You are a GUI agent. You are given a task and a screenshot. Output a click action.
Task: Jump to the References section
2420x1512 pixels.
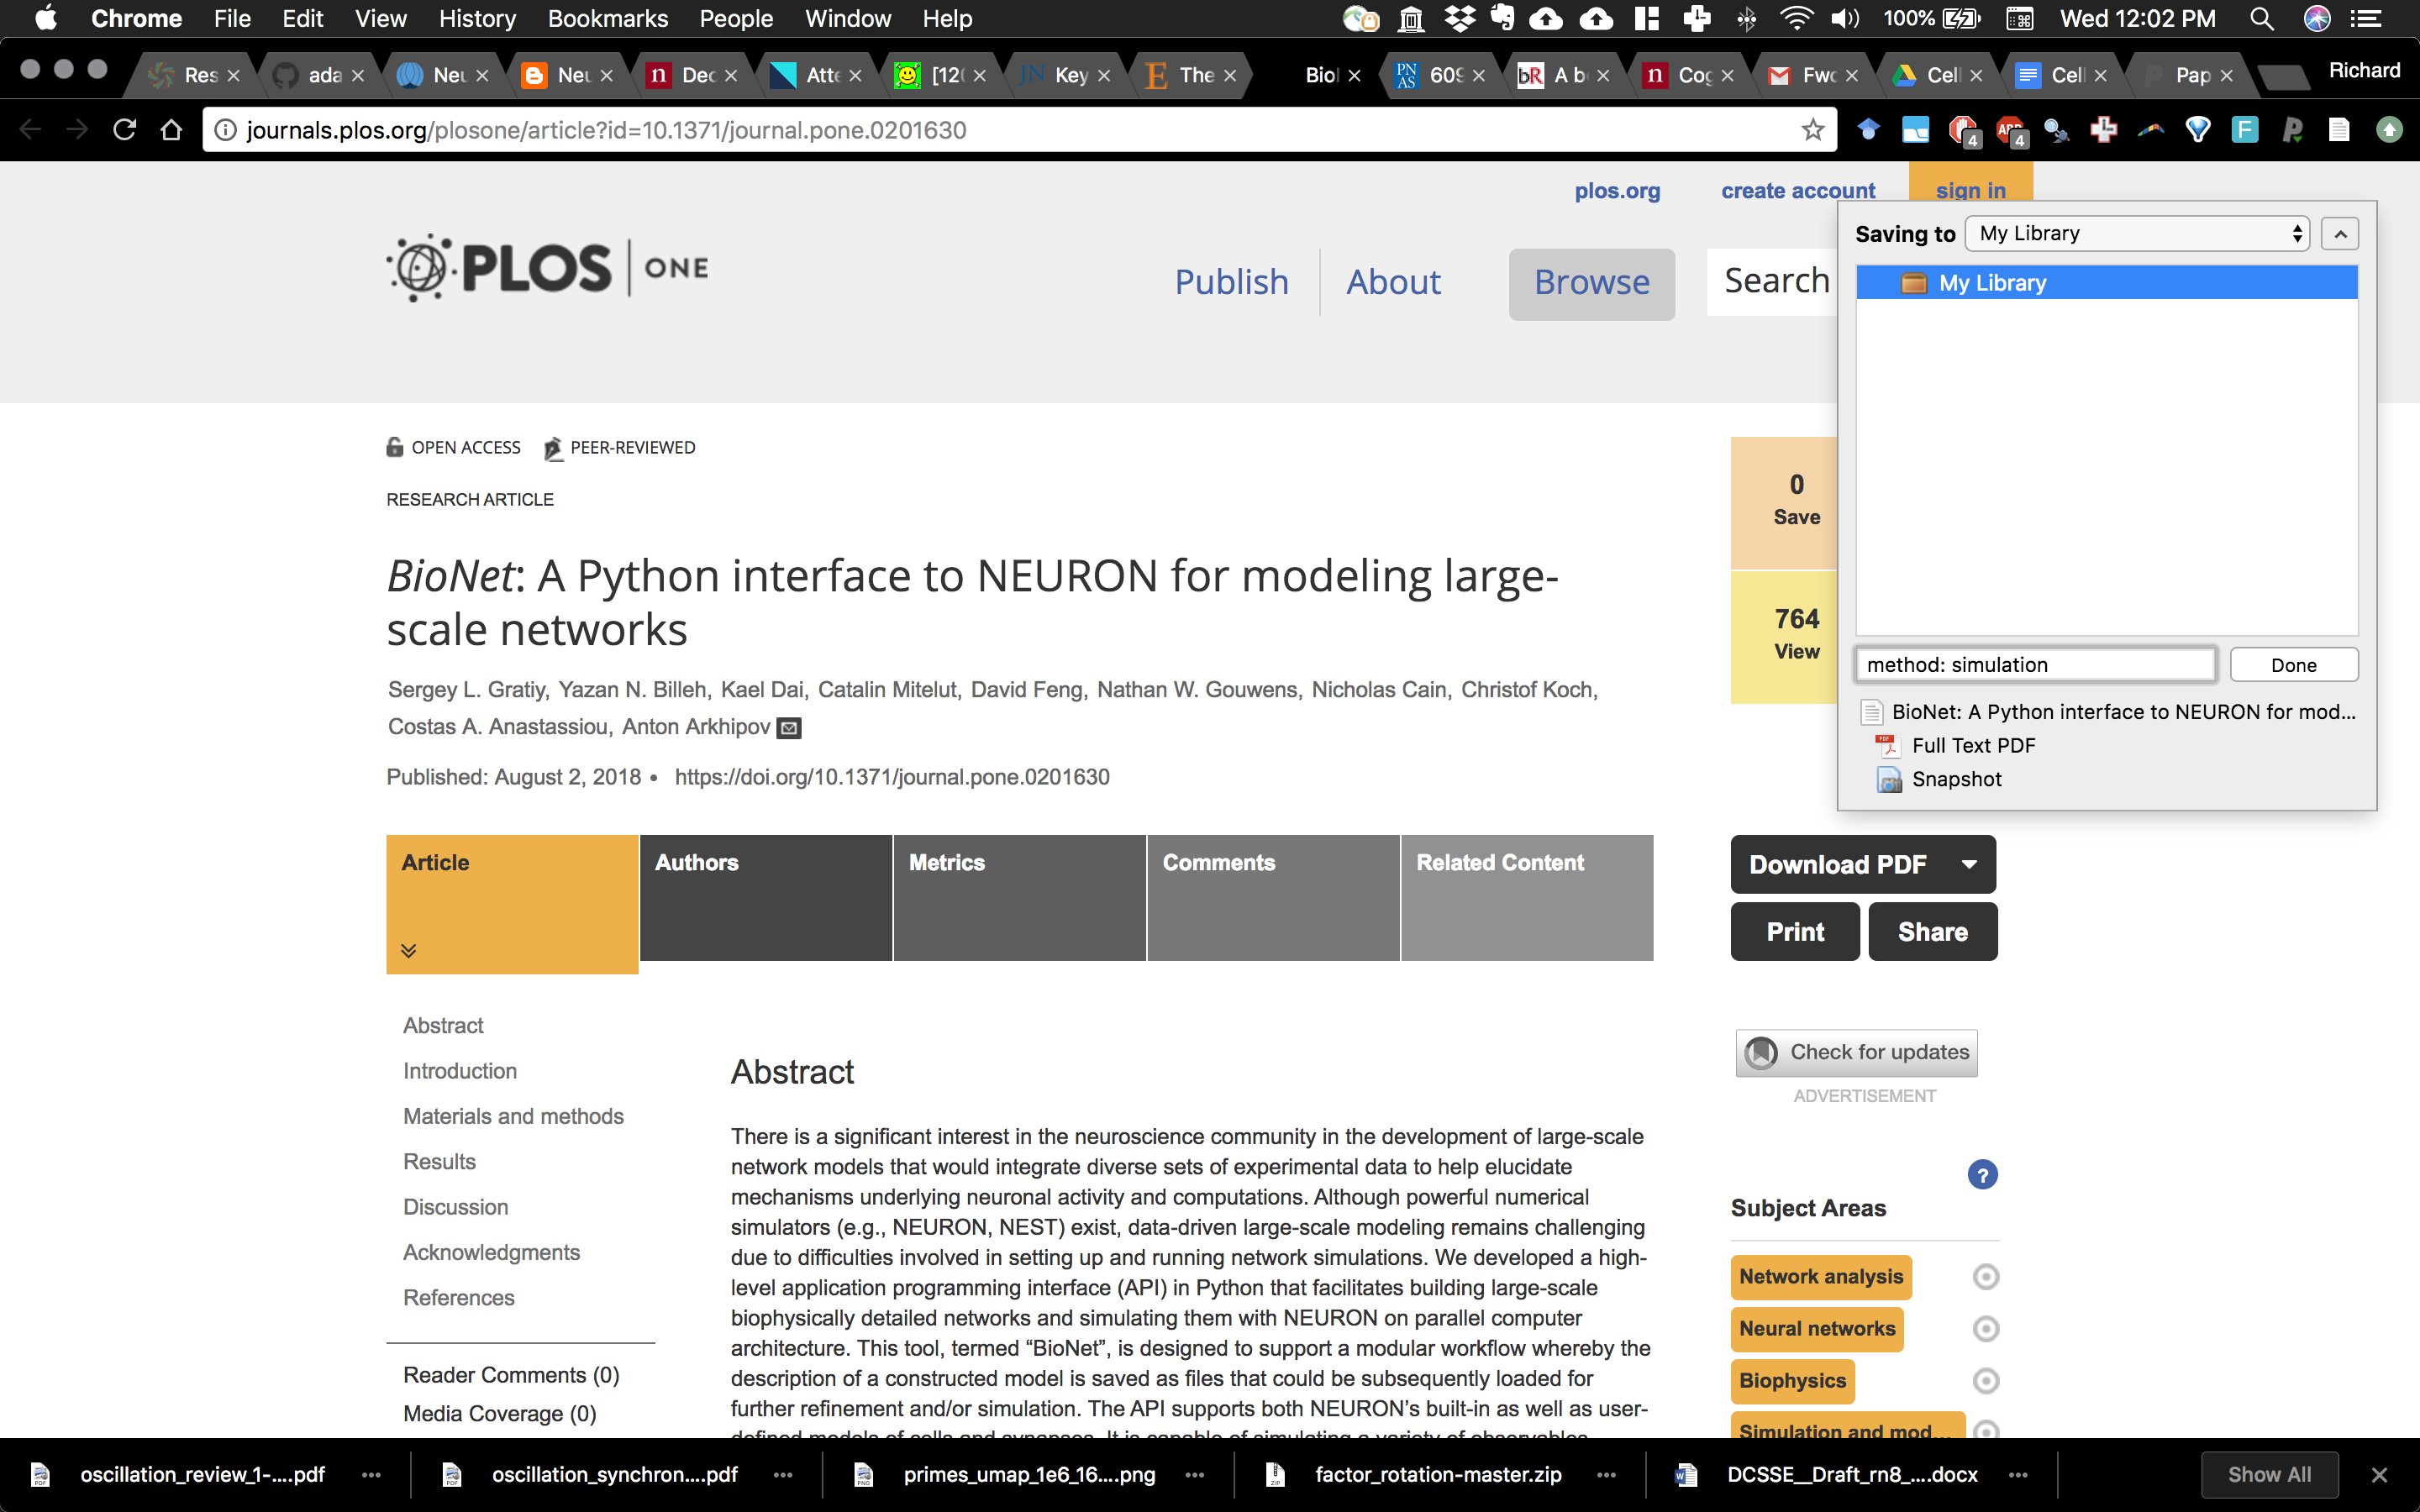(x=459, y=1298)
